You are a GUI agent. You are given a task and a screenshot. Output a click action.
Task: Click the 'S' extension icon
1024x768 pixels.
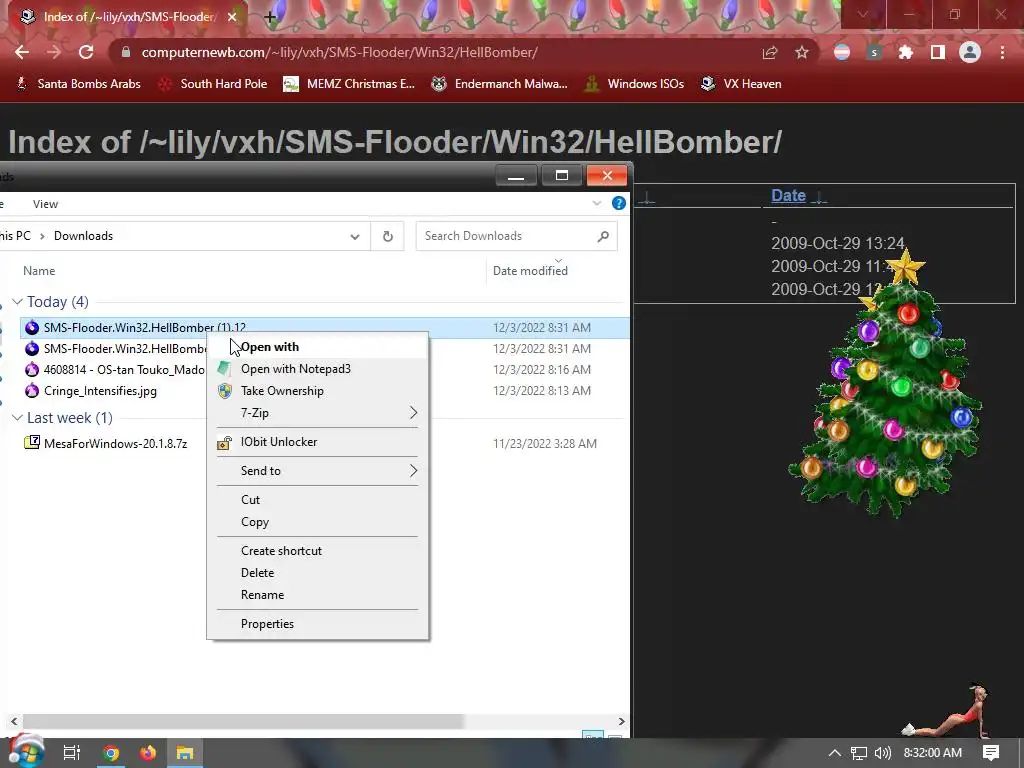pos(874,52)
